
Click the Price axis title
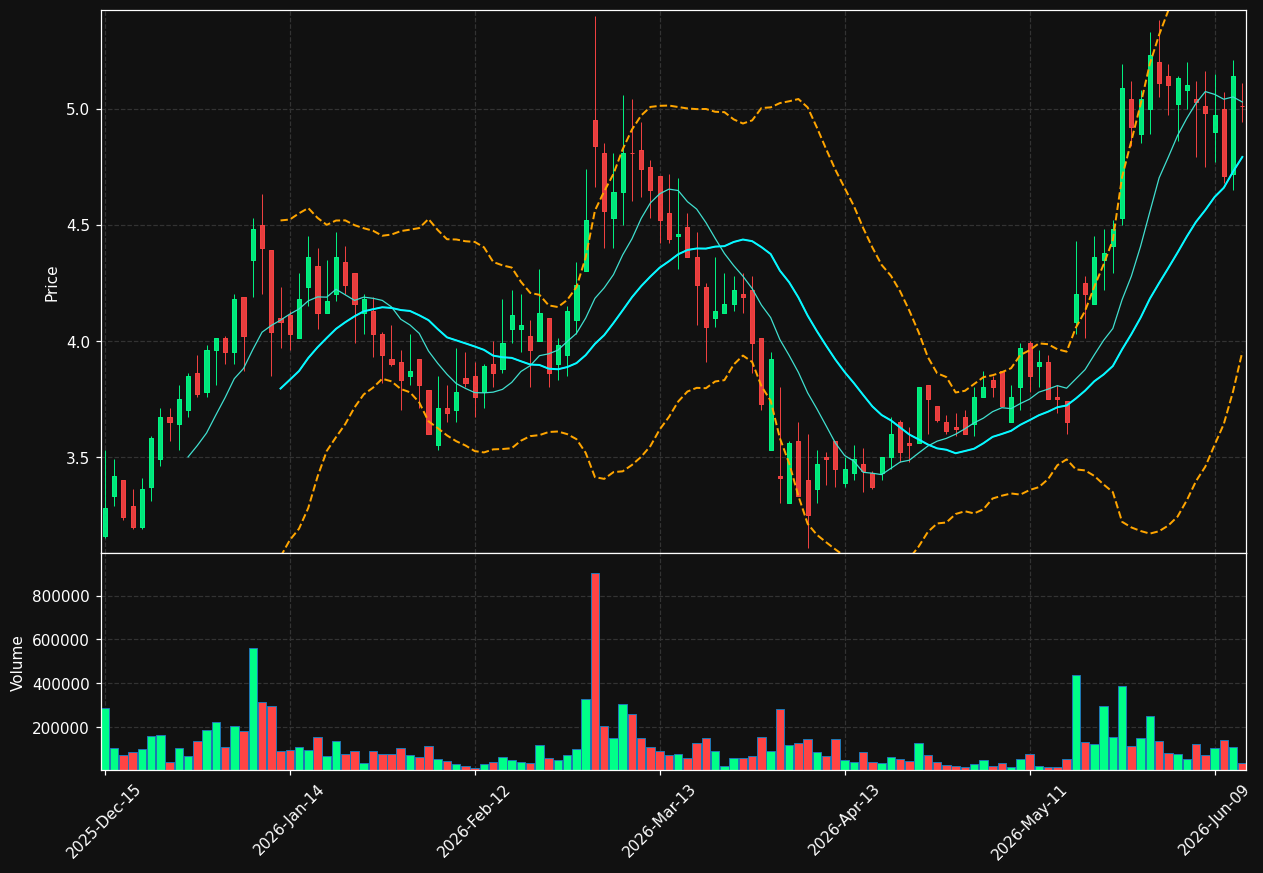(x=51, y=284)
